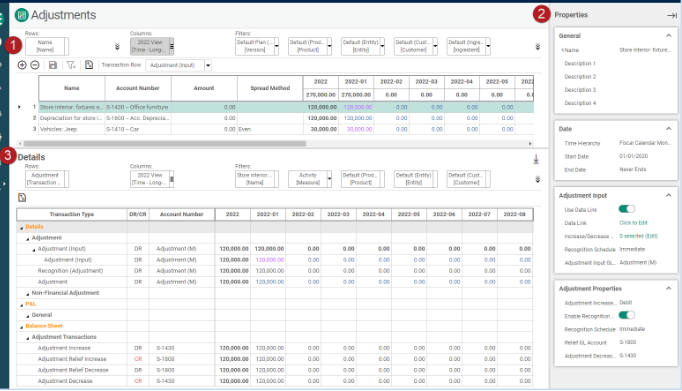Collapse the Adjustment Input properties section
The width and height of the screenshot is (682, 391).
point(669,195)
